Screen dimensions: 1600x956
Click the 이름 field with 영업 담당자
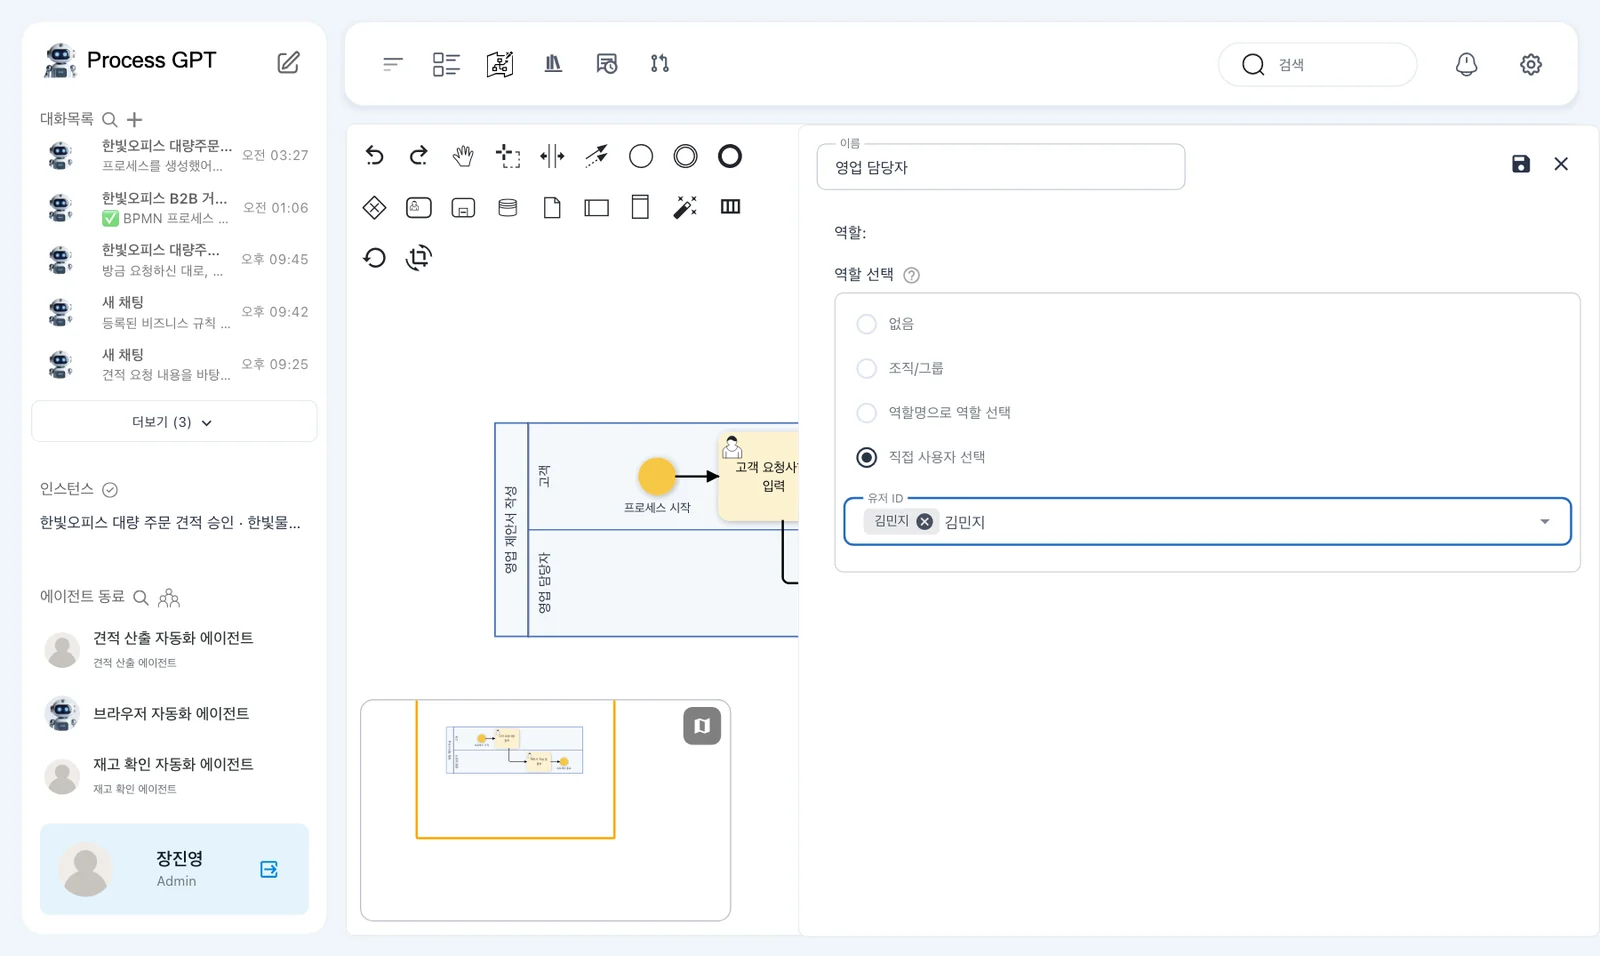point(1001,167)
